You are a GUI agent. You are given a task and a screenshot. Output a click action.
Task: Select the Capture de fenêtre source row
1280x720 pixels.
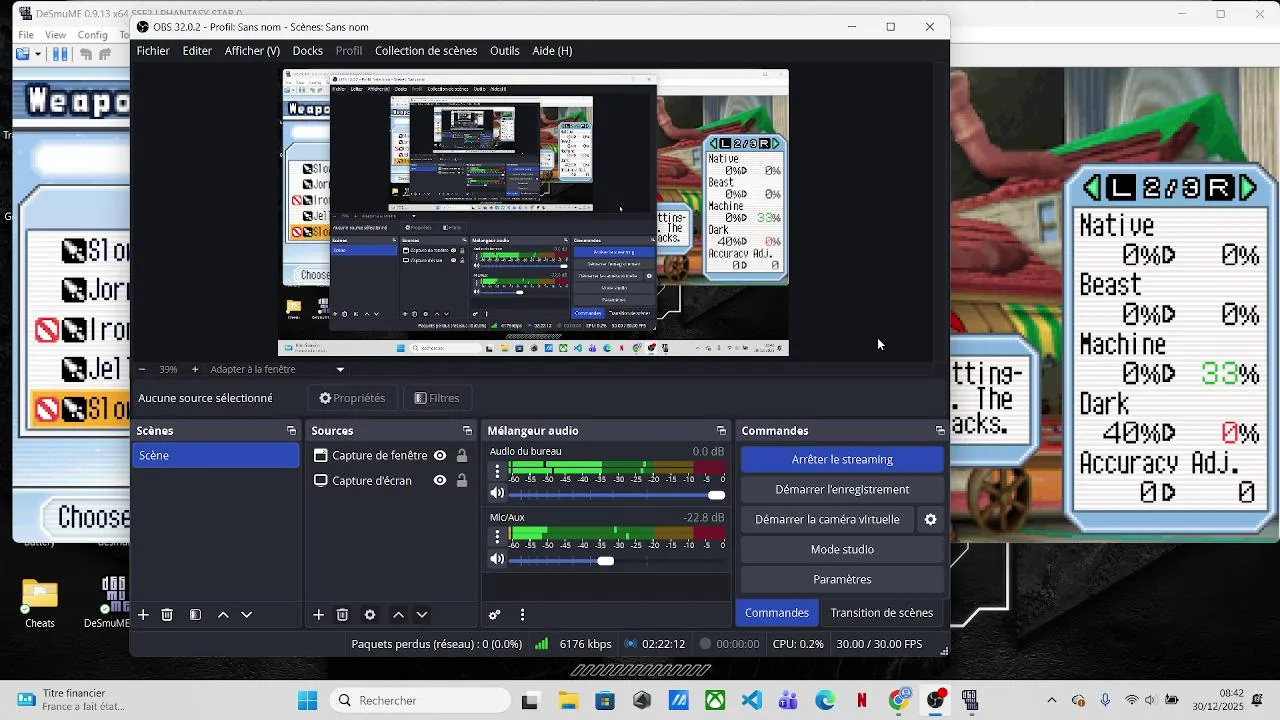pos(390,456)
